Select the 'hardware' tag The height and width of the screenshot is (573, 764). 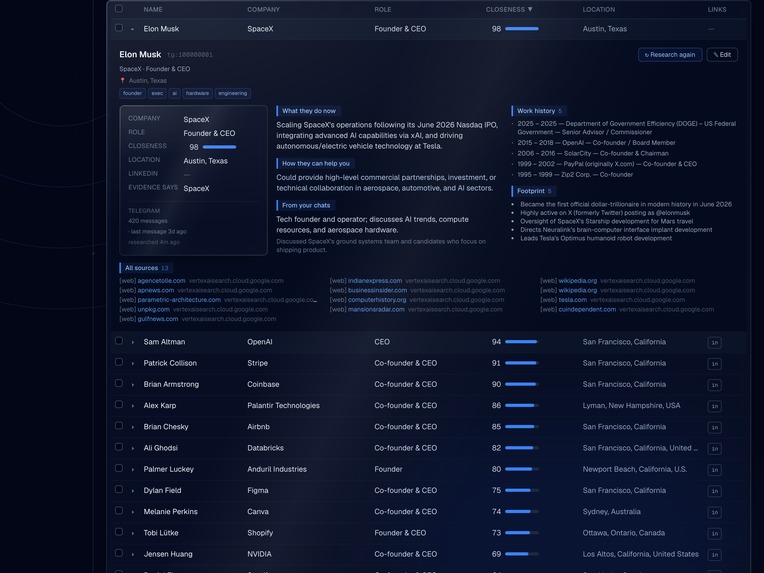pyautogui.click(x=197, y=93)
